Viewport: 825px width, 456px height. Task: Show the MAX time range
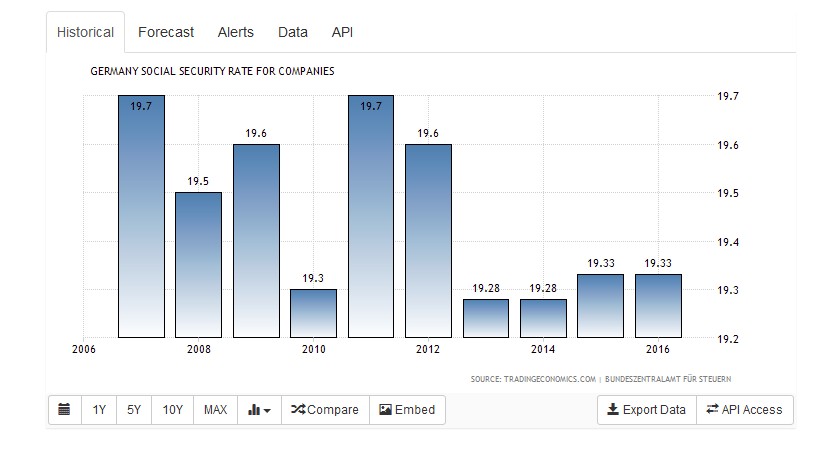(x=215, y=410)
